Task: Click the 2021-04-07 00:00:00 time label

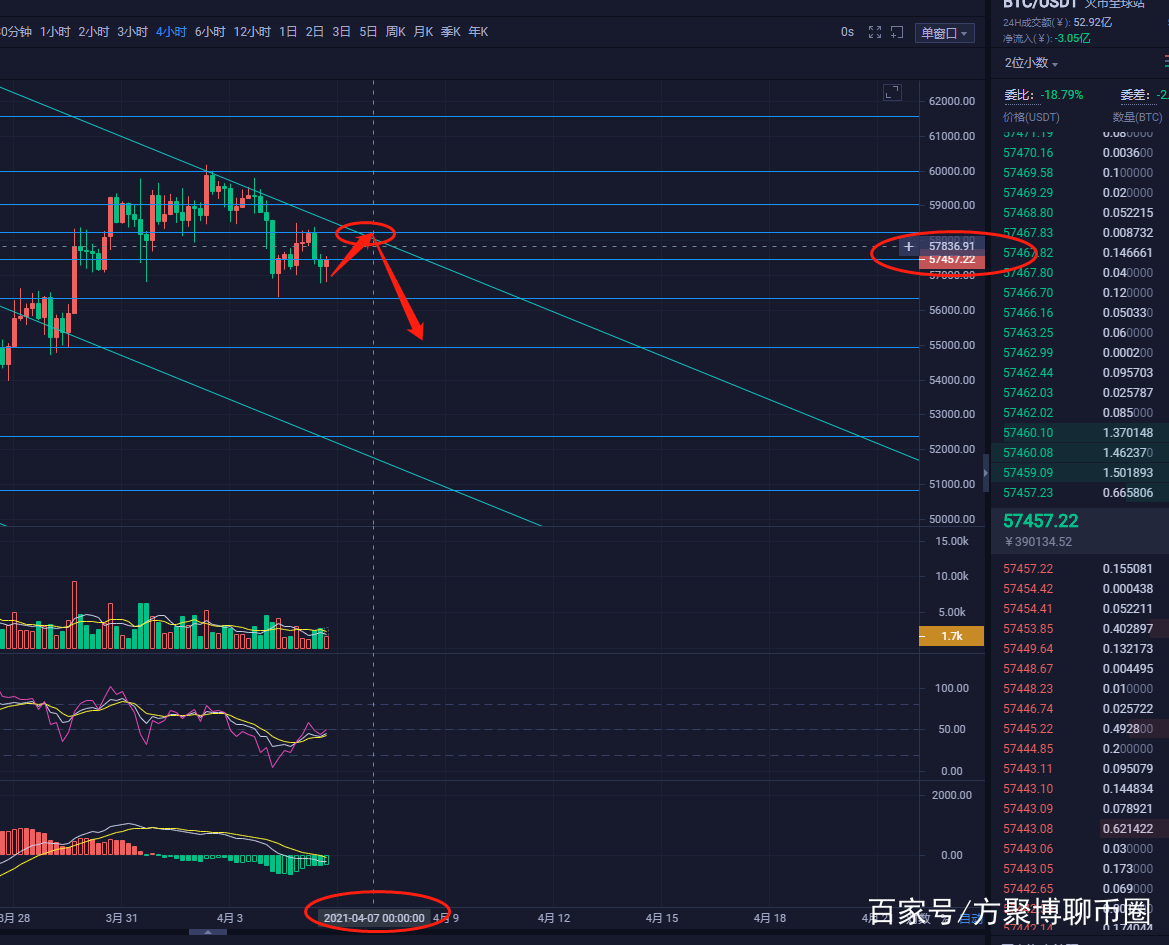Action: coord(374,917)
